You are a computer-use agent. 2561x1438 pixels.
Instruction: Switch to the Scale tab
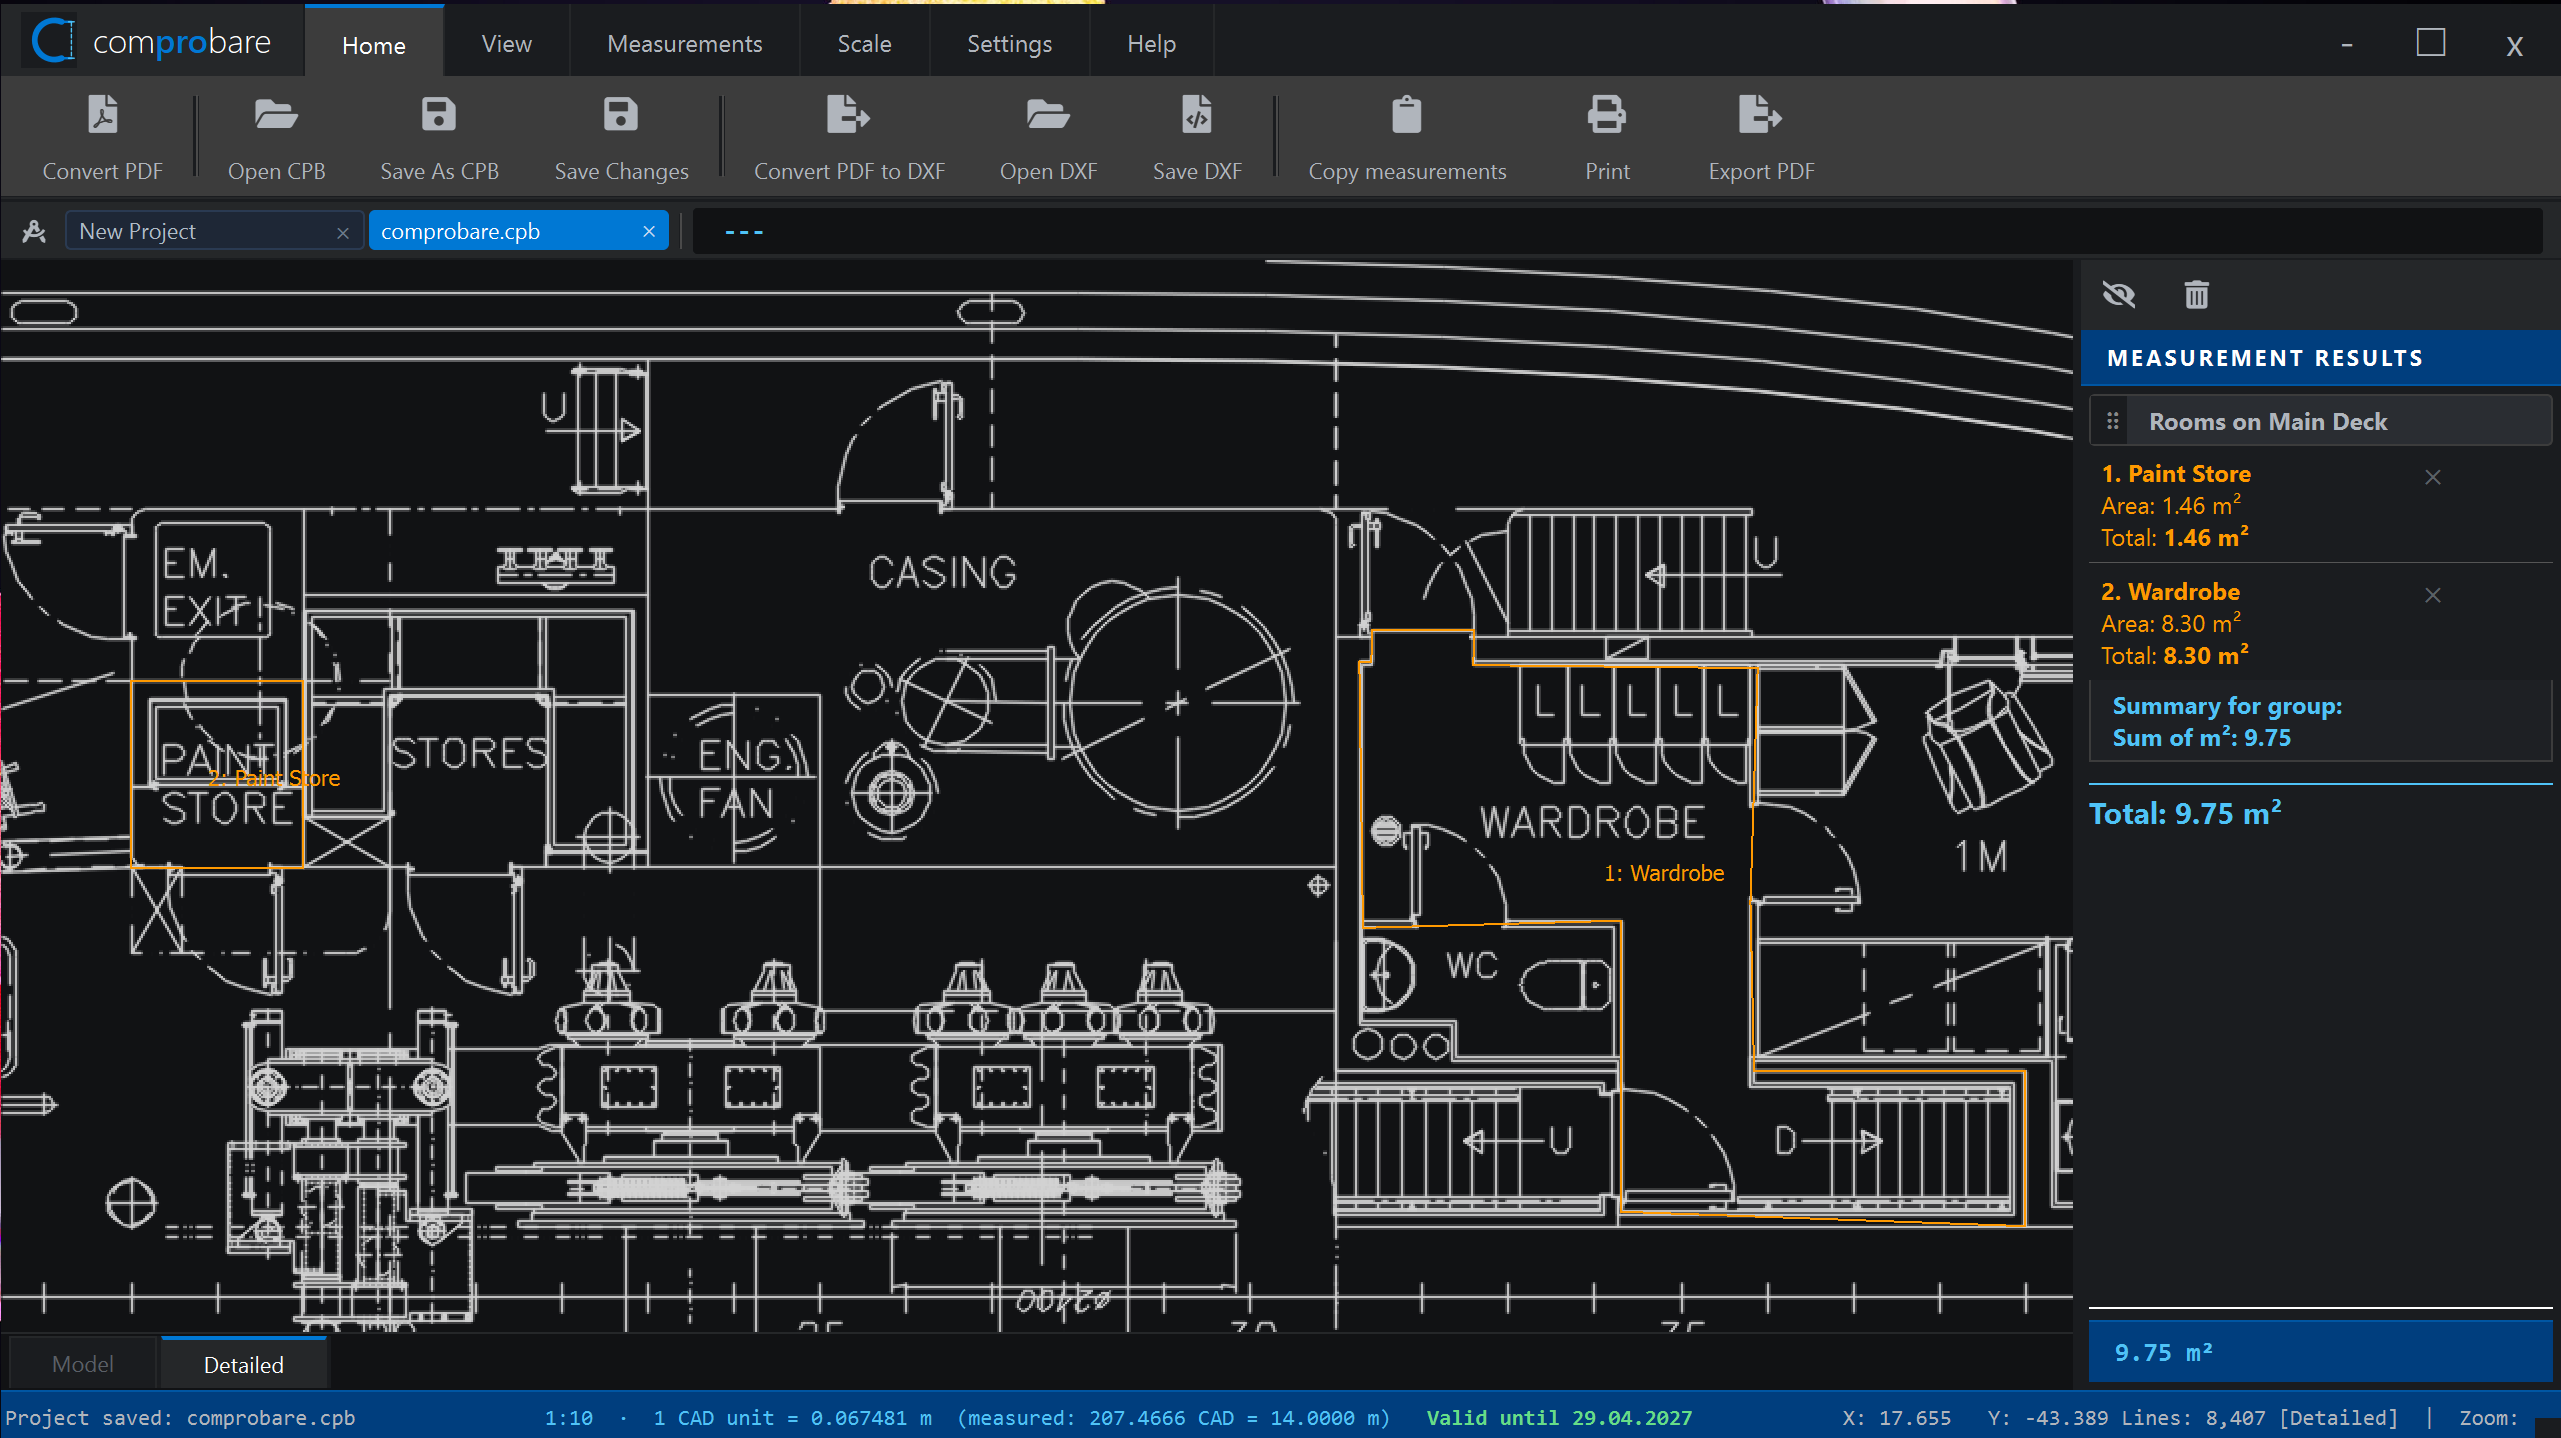(x=864, y=44)
